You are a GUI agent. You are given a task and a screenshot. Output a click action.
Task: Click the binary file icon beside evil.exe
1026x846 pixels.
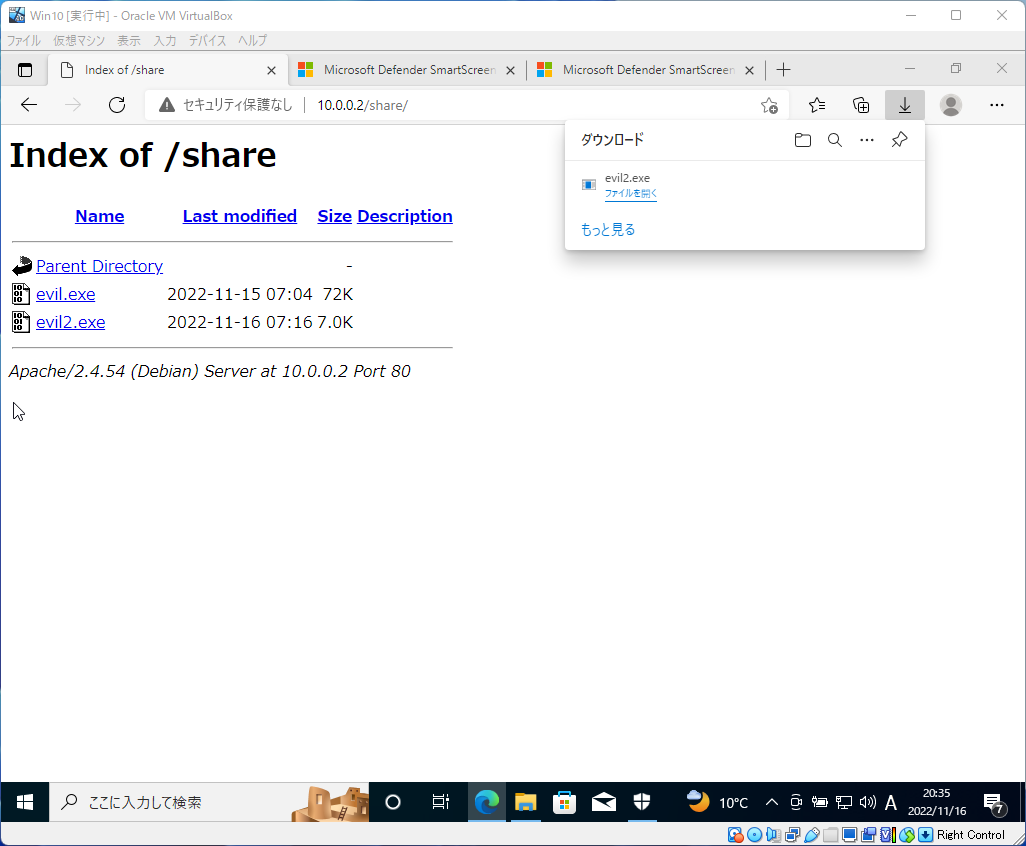[21, 294]
